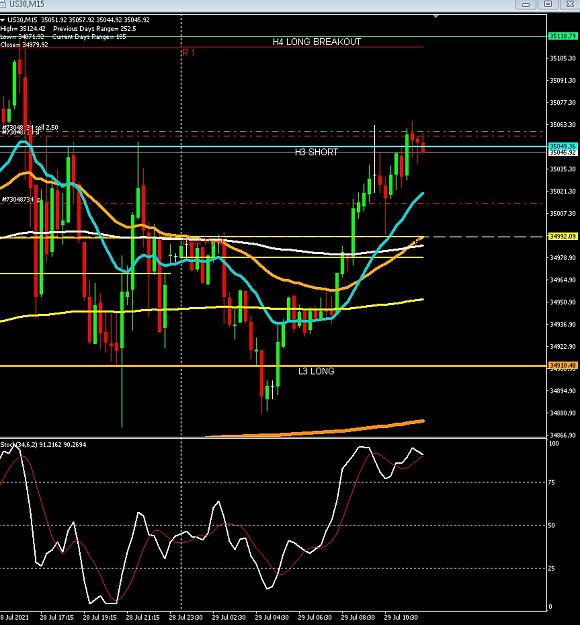Maximize the US30,M15 chart window
The width and height of the screenshot is (580, 625).
click(548, 4)
